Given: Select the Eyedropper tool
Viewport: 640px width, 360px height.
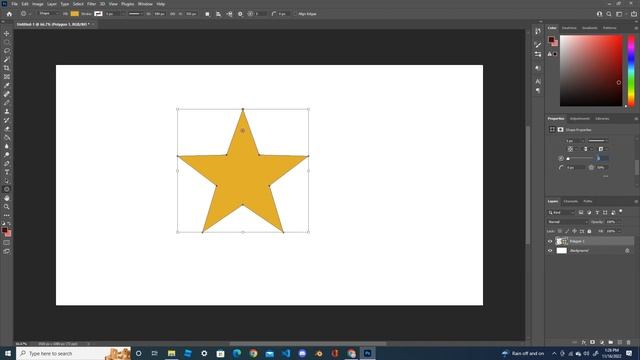Looking at the screenshot, I should click(7, 85).
